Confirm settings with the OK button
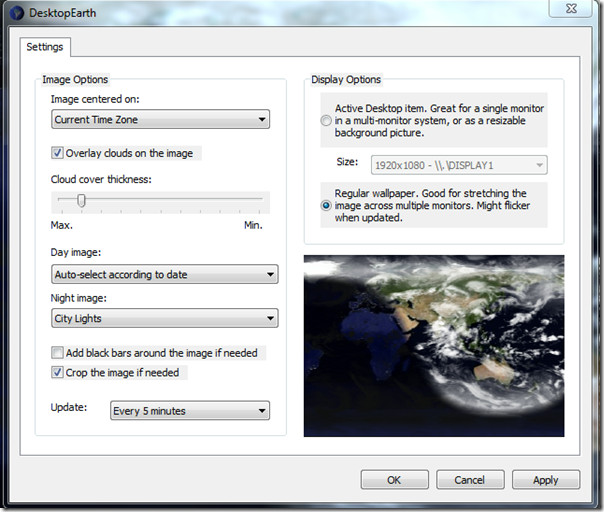The height and width of the screenshot is (512, 604). pyautogui.click(x=394, y=480)
